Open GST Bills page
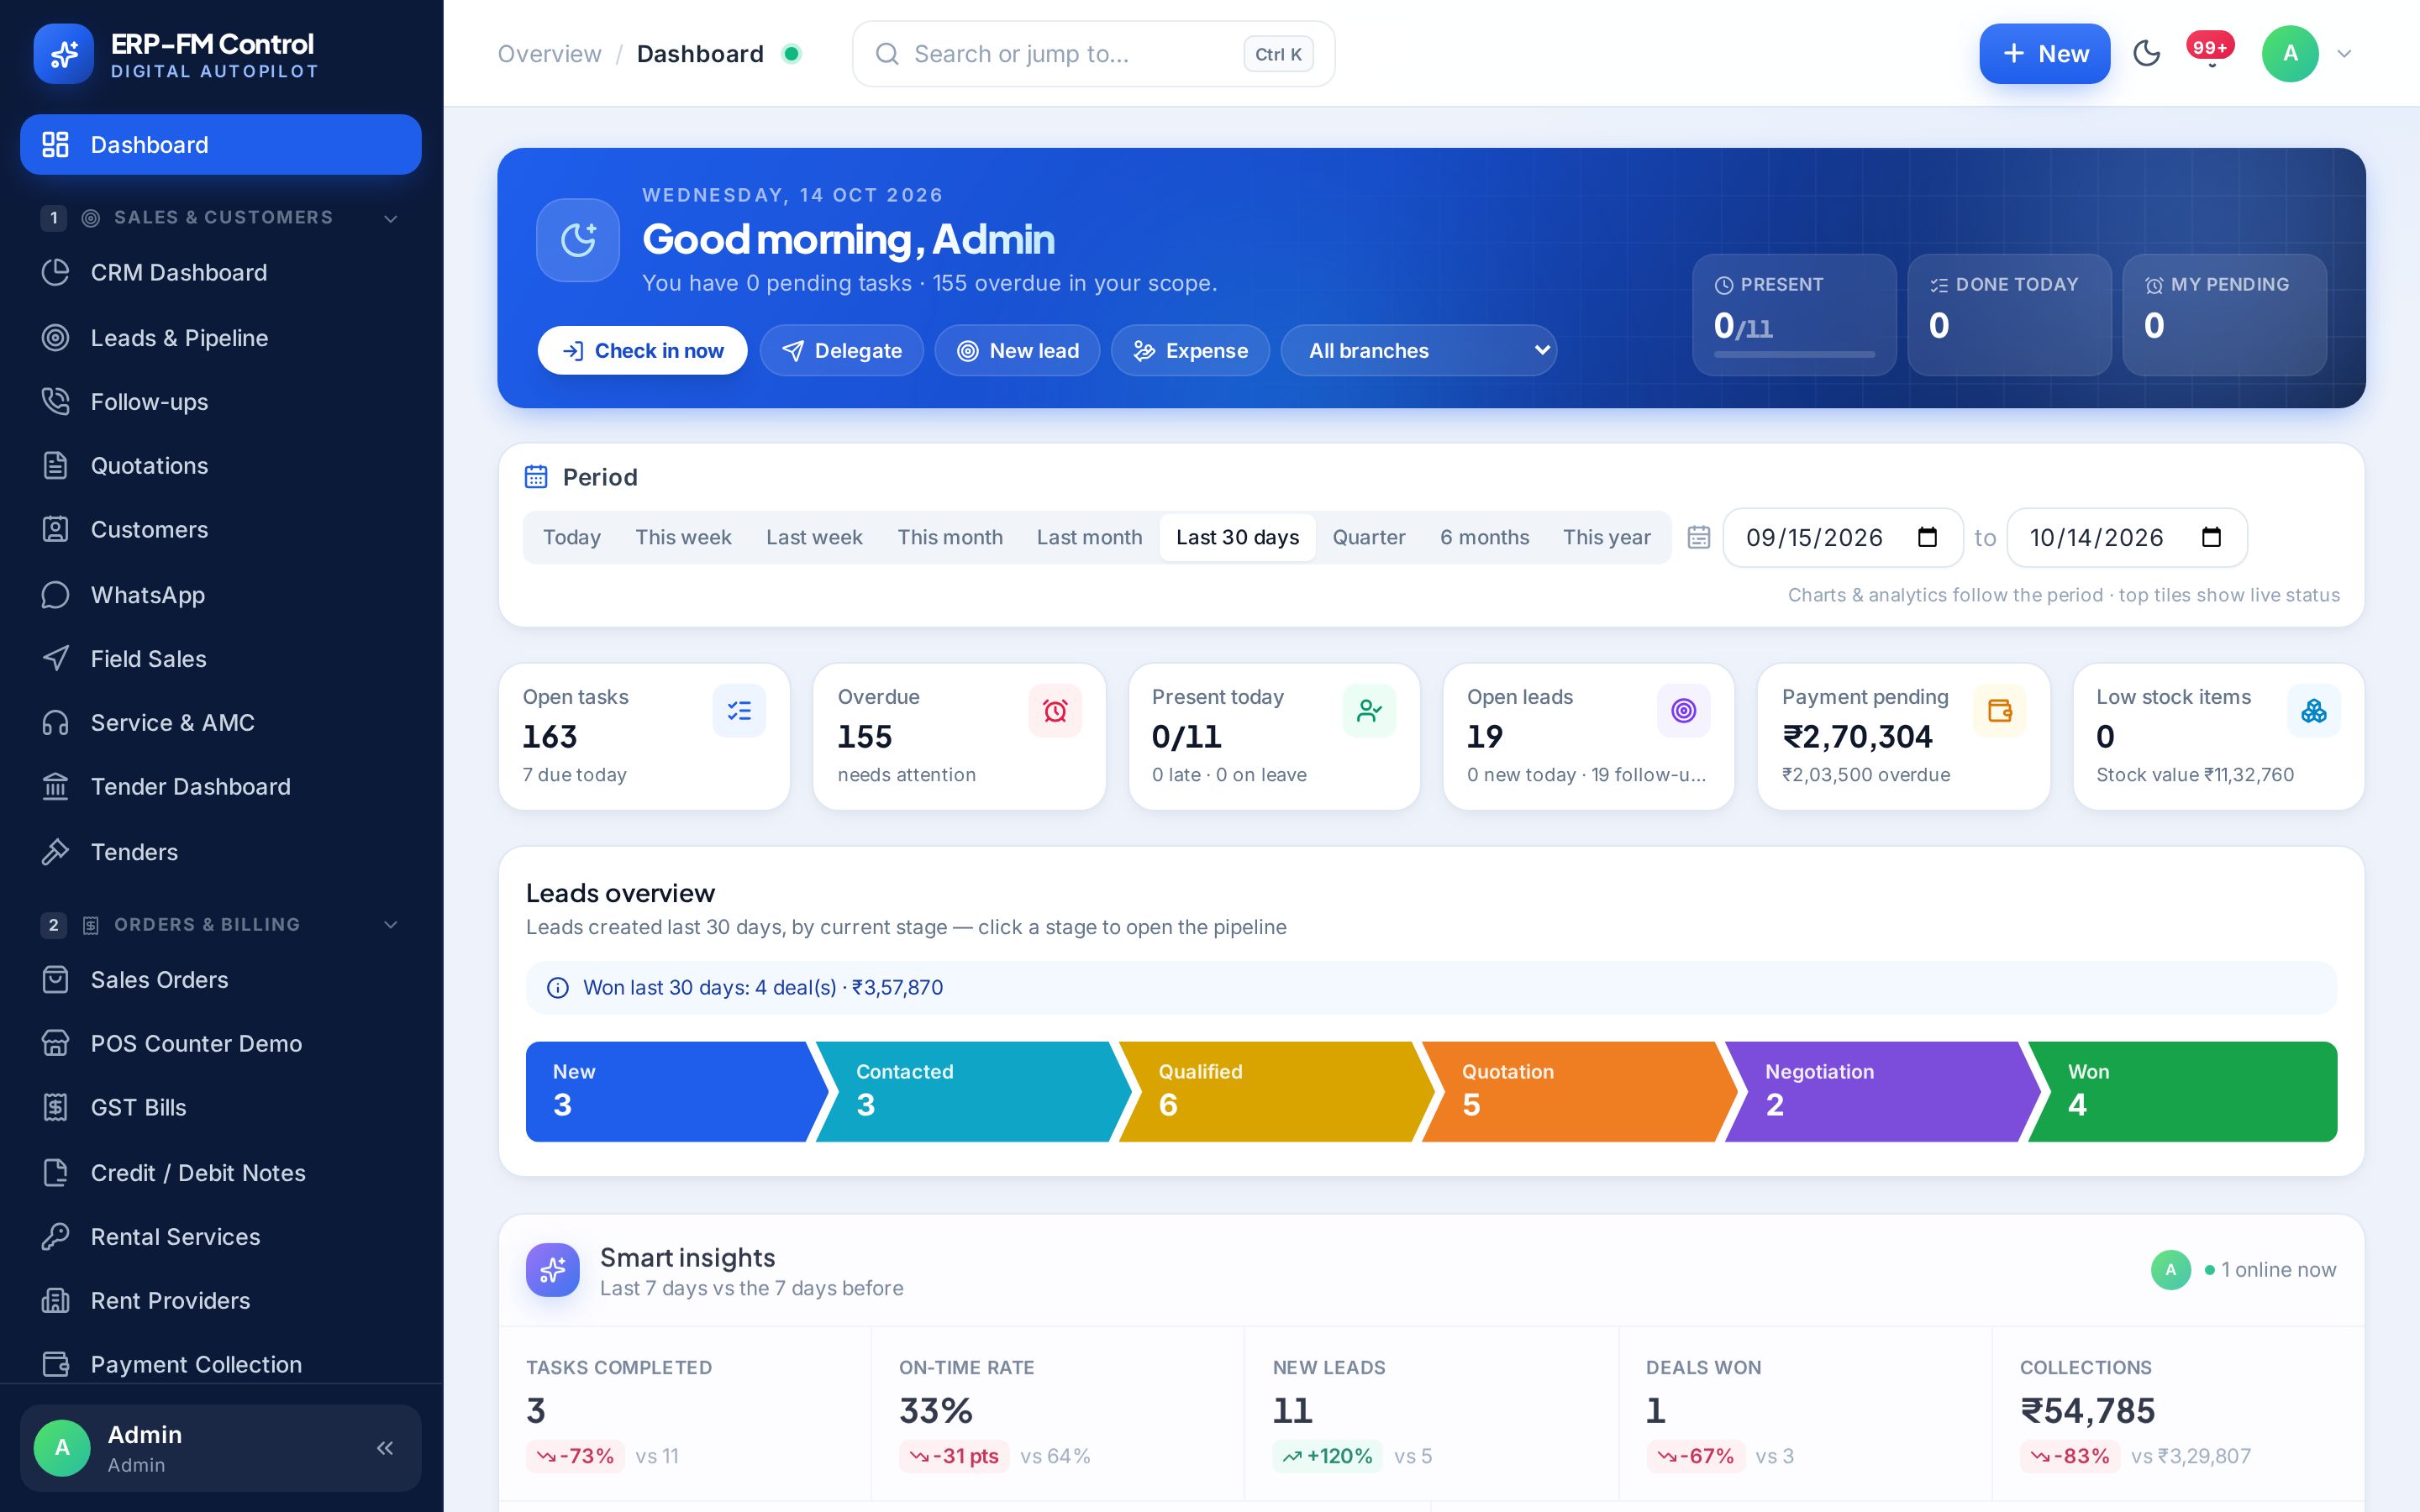The image size is (2420, 1512). 221,1107
